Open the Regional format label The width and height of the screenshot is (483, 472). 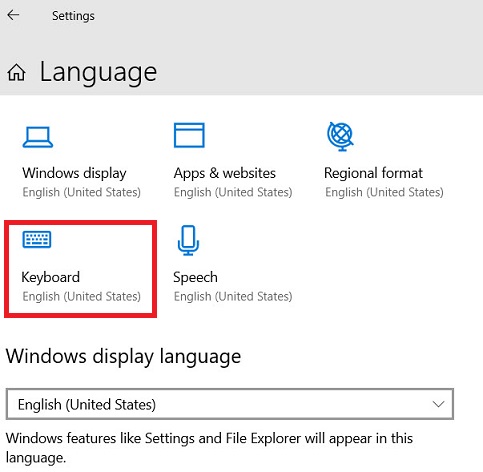pos(373,173)
